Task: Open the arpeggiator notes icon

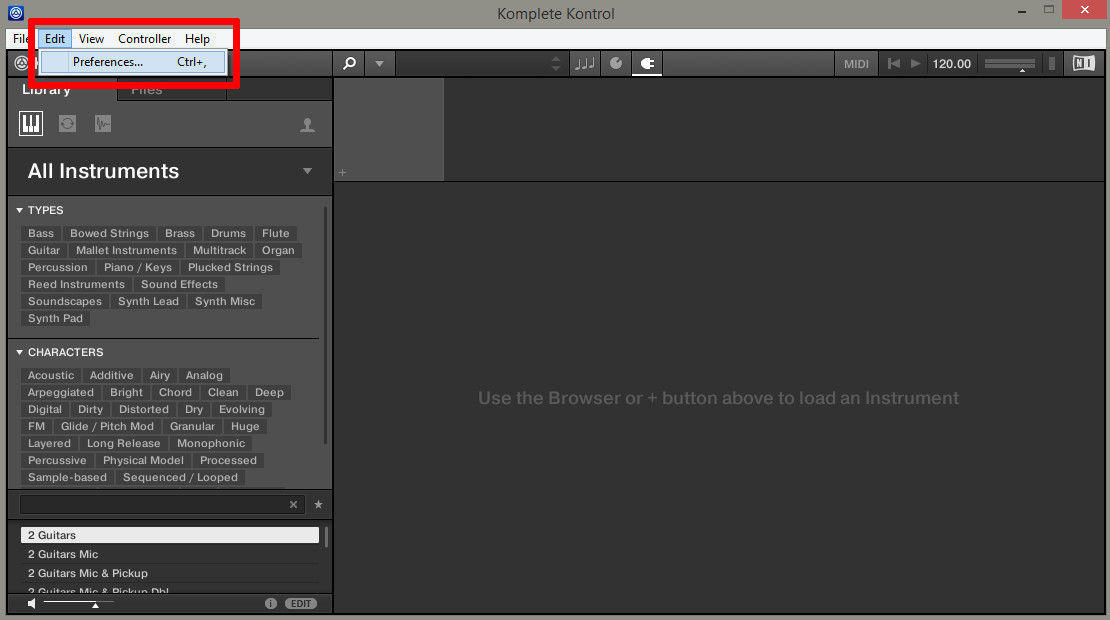Action: [x=585, y=64]
